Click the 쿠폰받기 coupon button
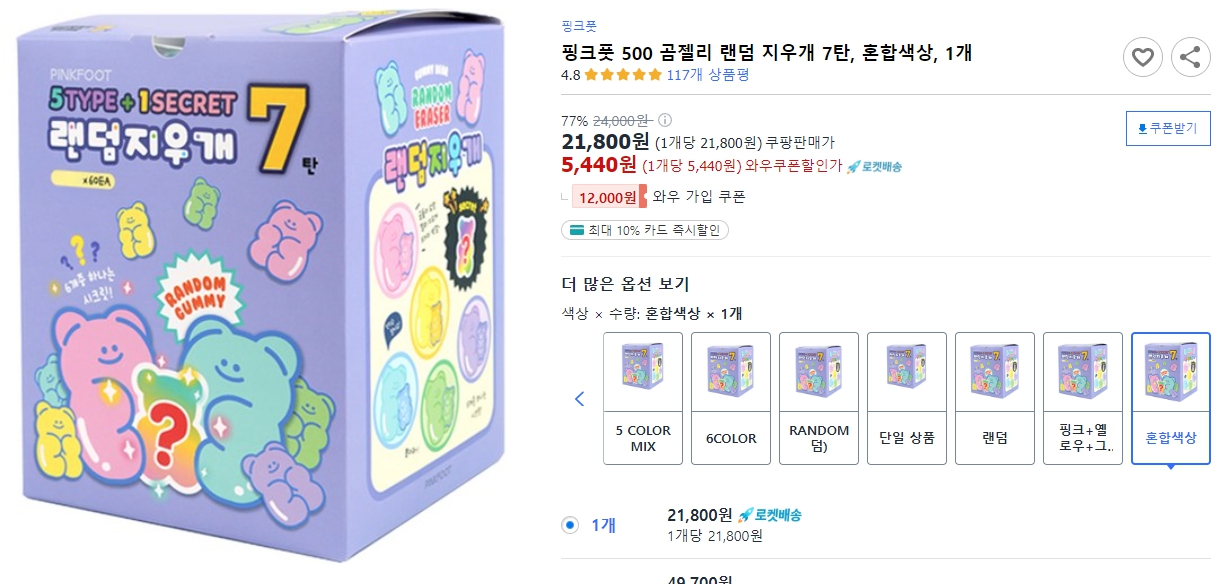 pos(1166,128)
